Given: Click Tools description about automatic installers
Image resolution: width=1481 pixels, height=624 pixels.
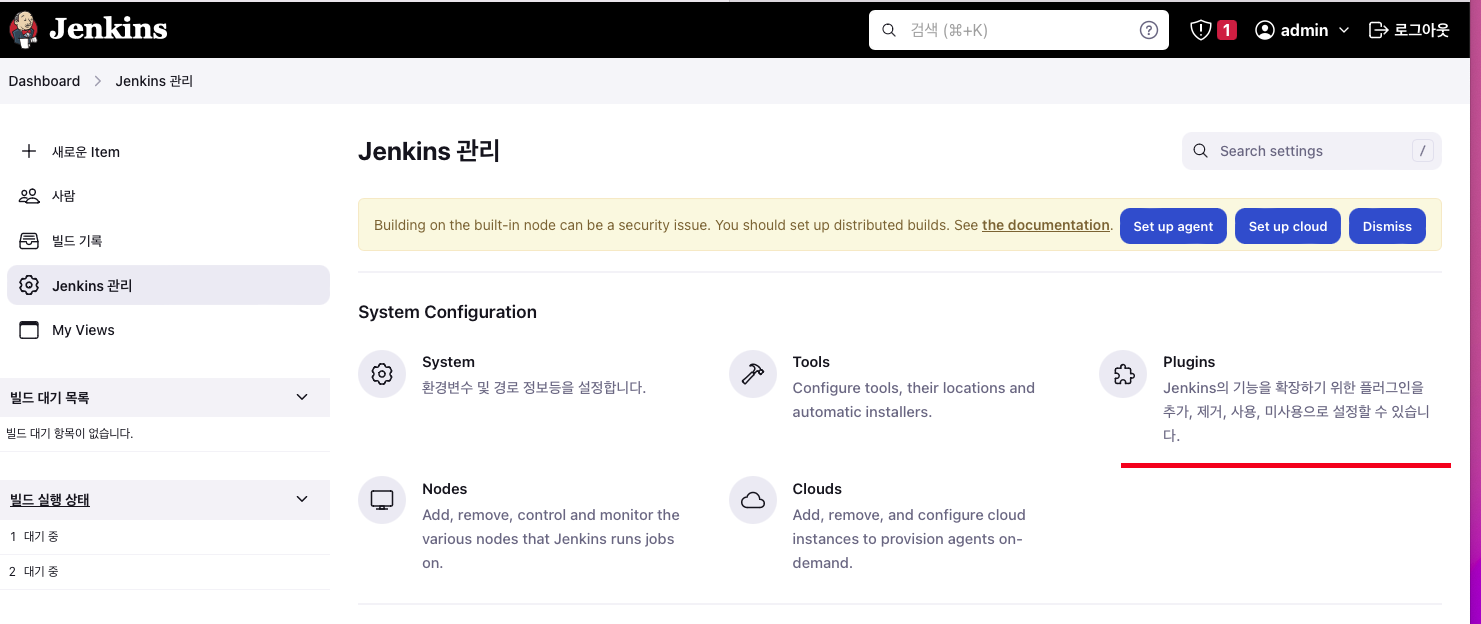Looking at the screenshot, I should point(914,400).
